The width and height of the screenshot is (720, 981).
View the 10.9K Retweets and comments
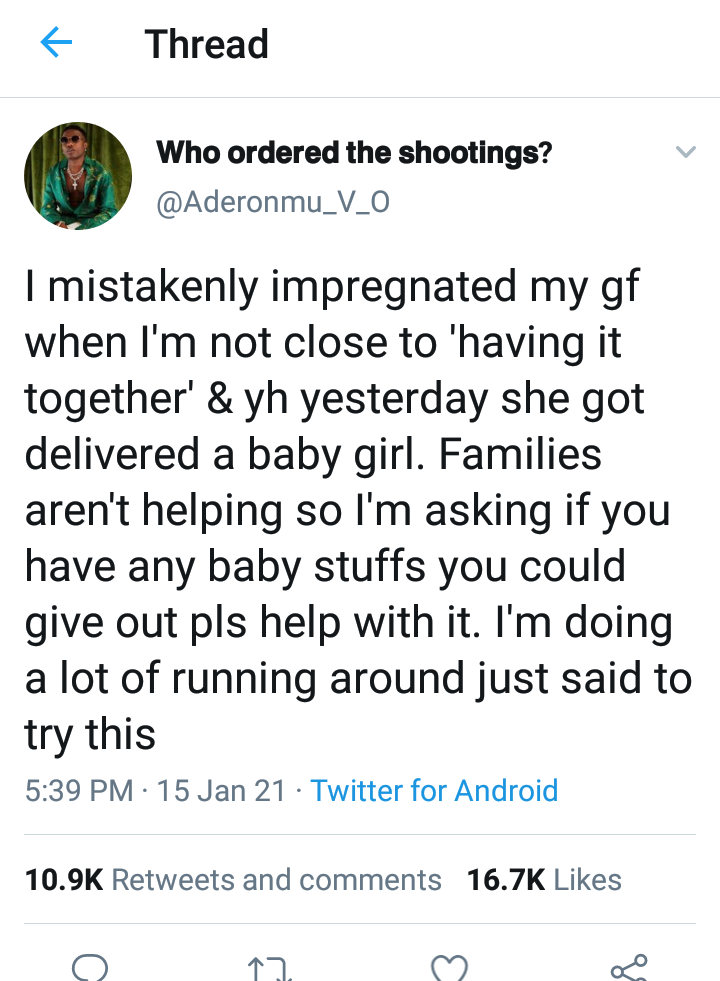[x=233, y=880]
